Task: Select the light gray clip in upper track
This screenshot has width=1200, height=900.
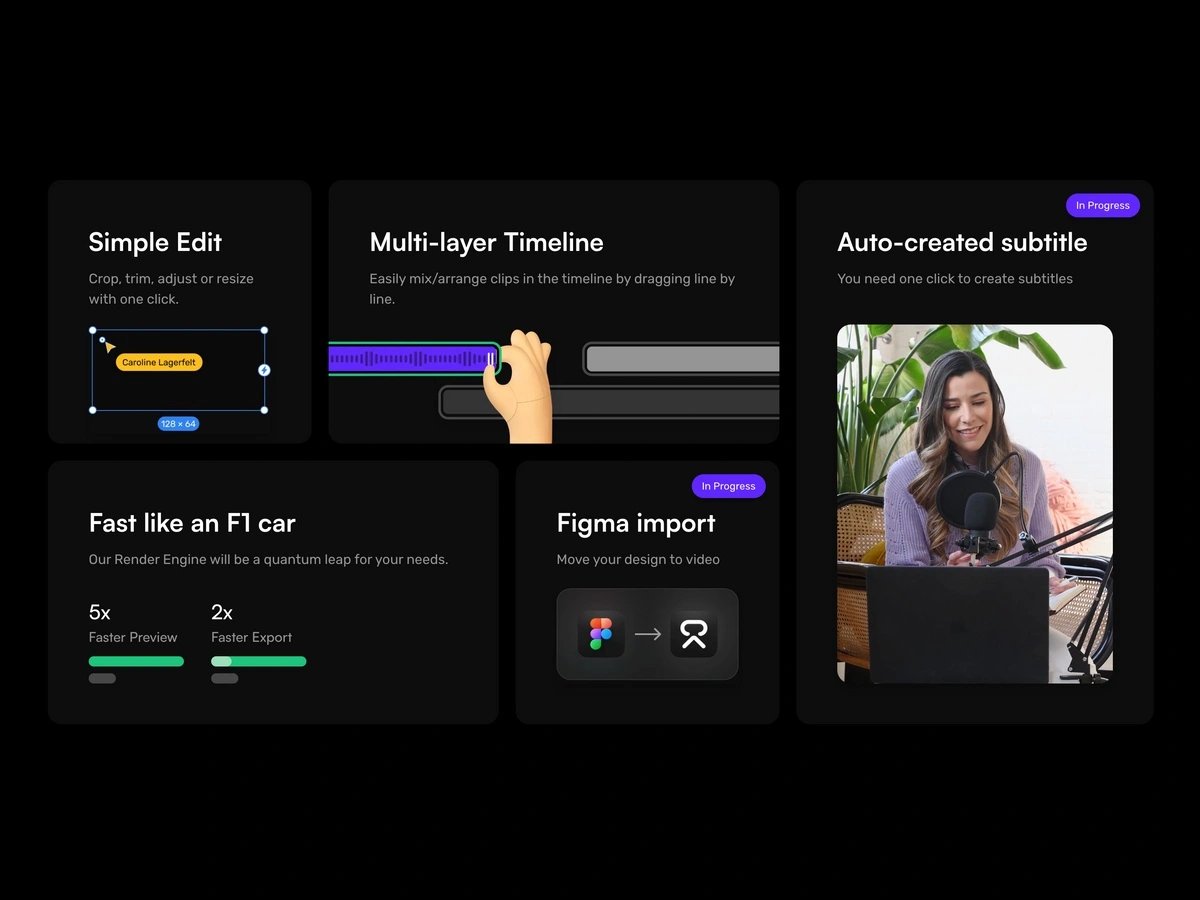Action: click(x=682, y=359)
